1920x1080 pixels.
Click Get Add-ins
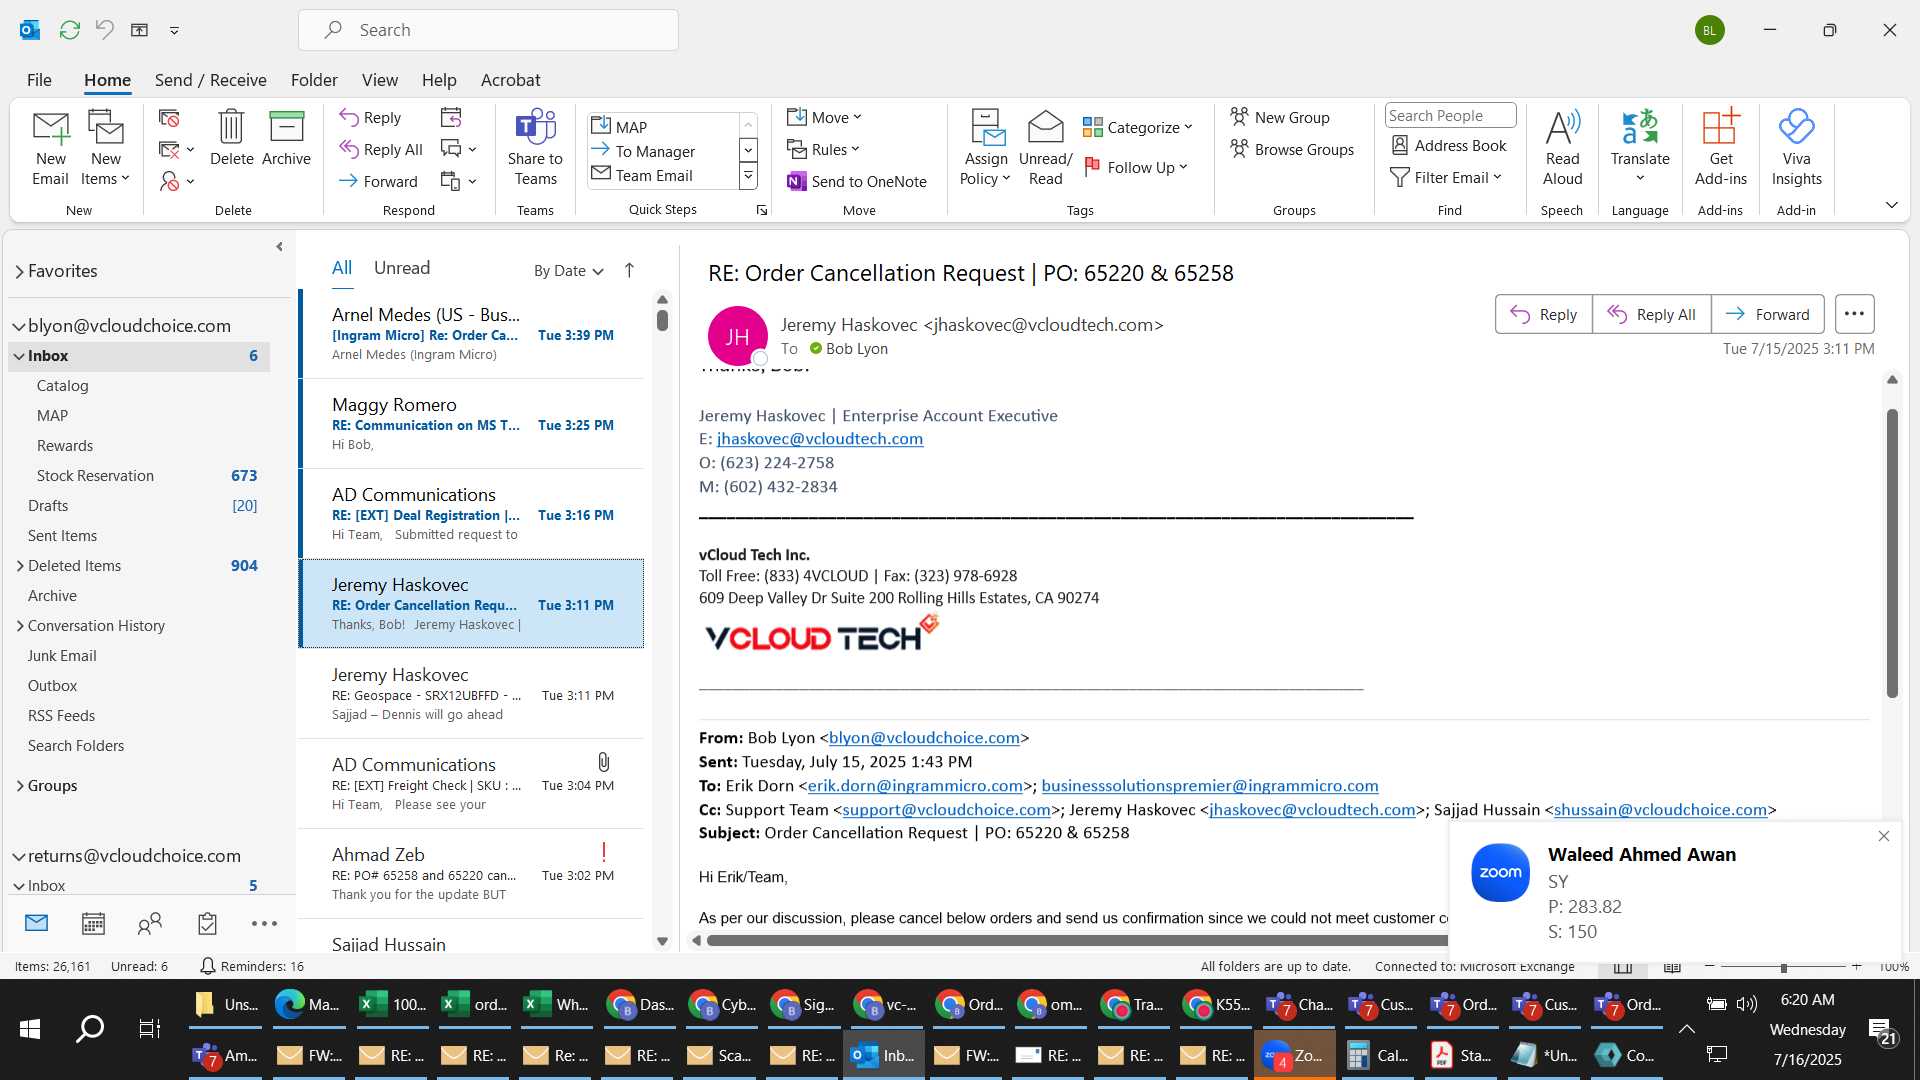pos(1720,148)
